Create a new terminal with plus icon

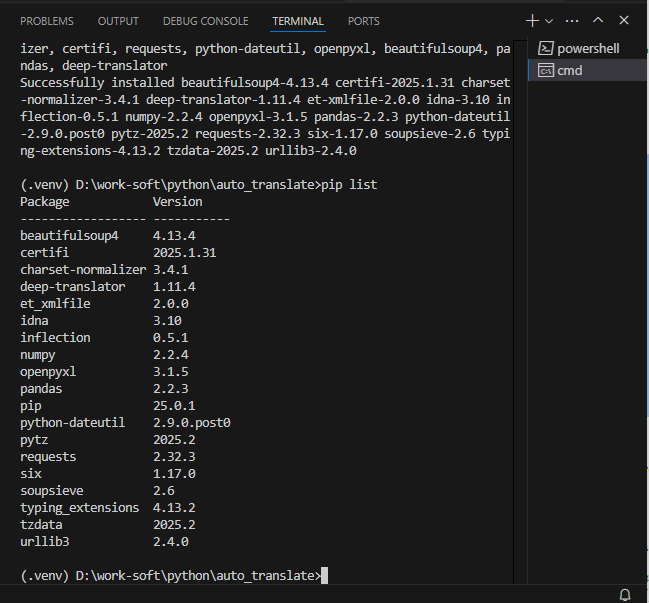(x=532, y=21)
